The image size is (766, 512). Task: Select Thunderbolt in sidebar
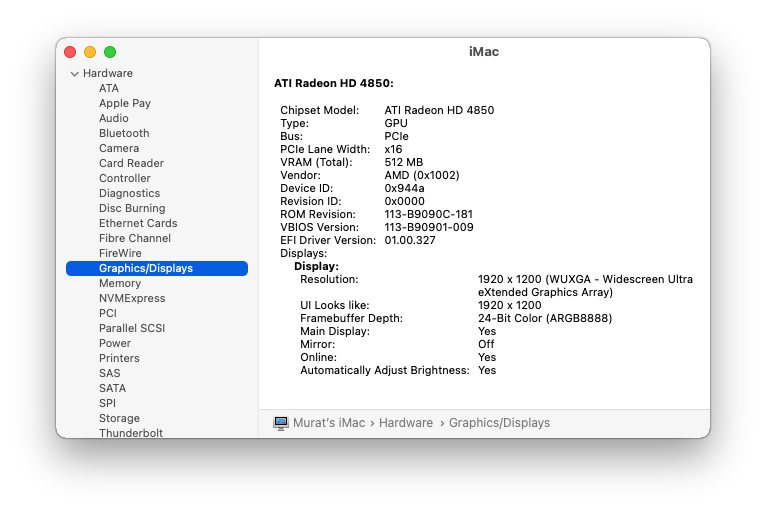(130, 433)
